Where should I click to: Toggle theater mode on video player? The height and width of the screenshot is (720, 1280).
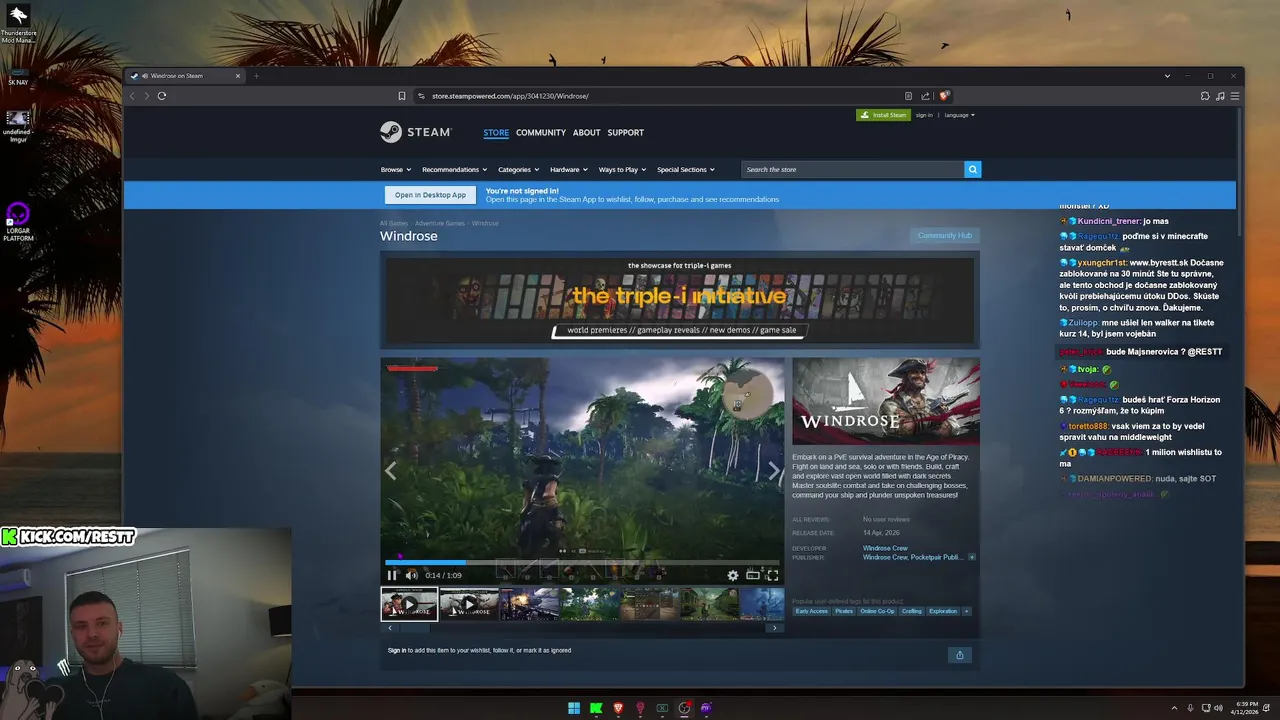753,575
